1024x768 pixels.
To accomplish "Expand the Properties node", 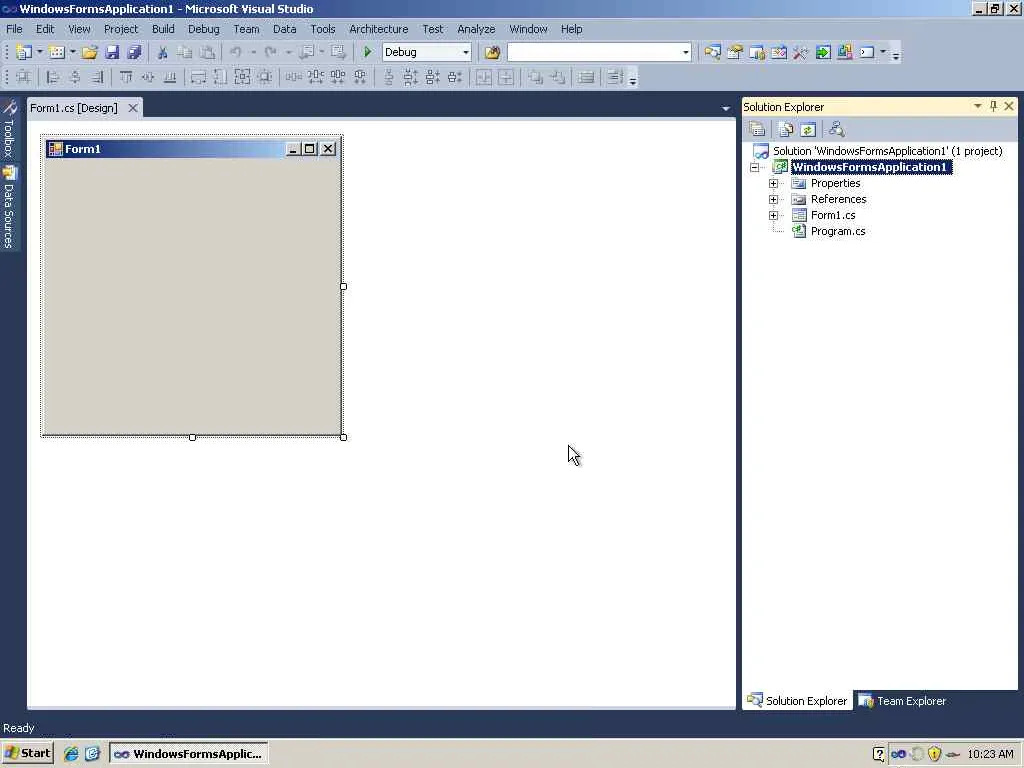I will tap(773, 184).
